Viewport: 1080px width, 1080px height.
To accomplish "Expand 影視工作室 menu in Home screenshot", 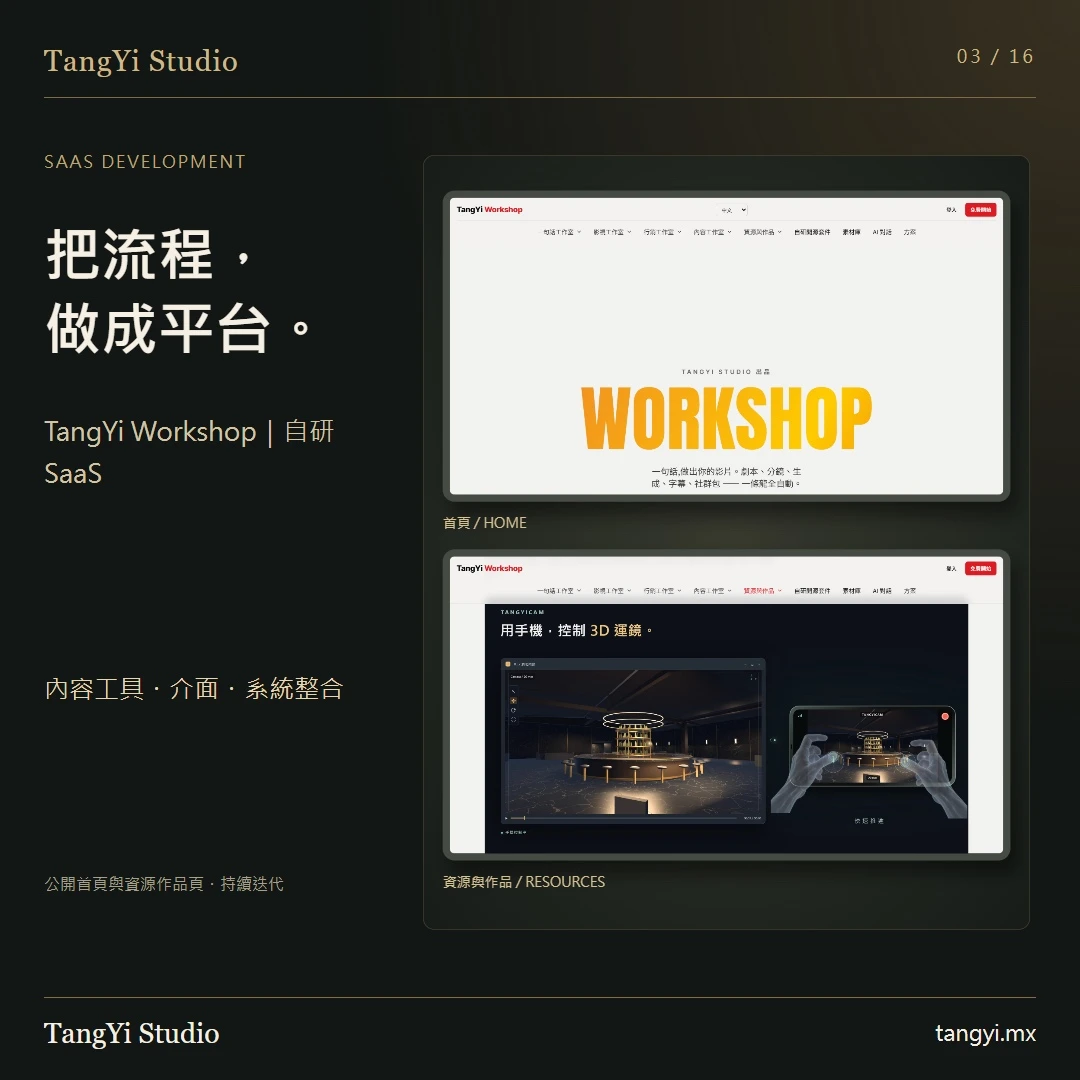I will (x=612, y=232).
